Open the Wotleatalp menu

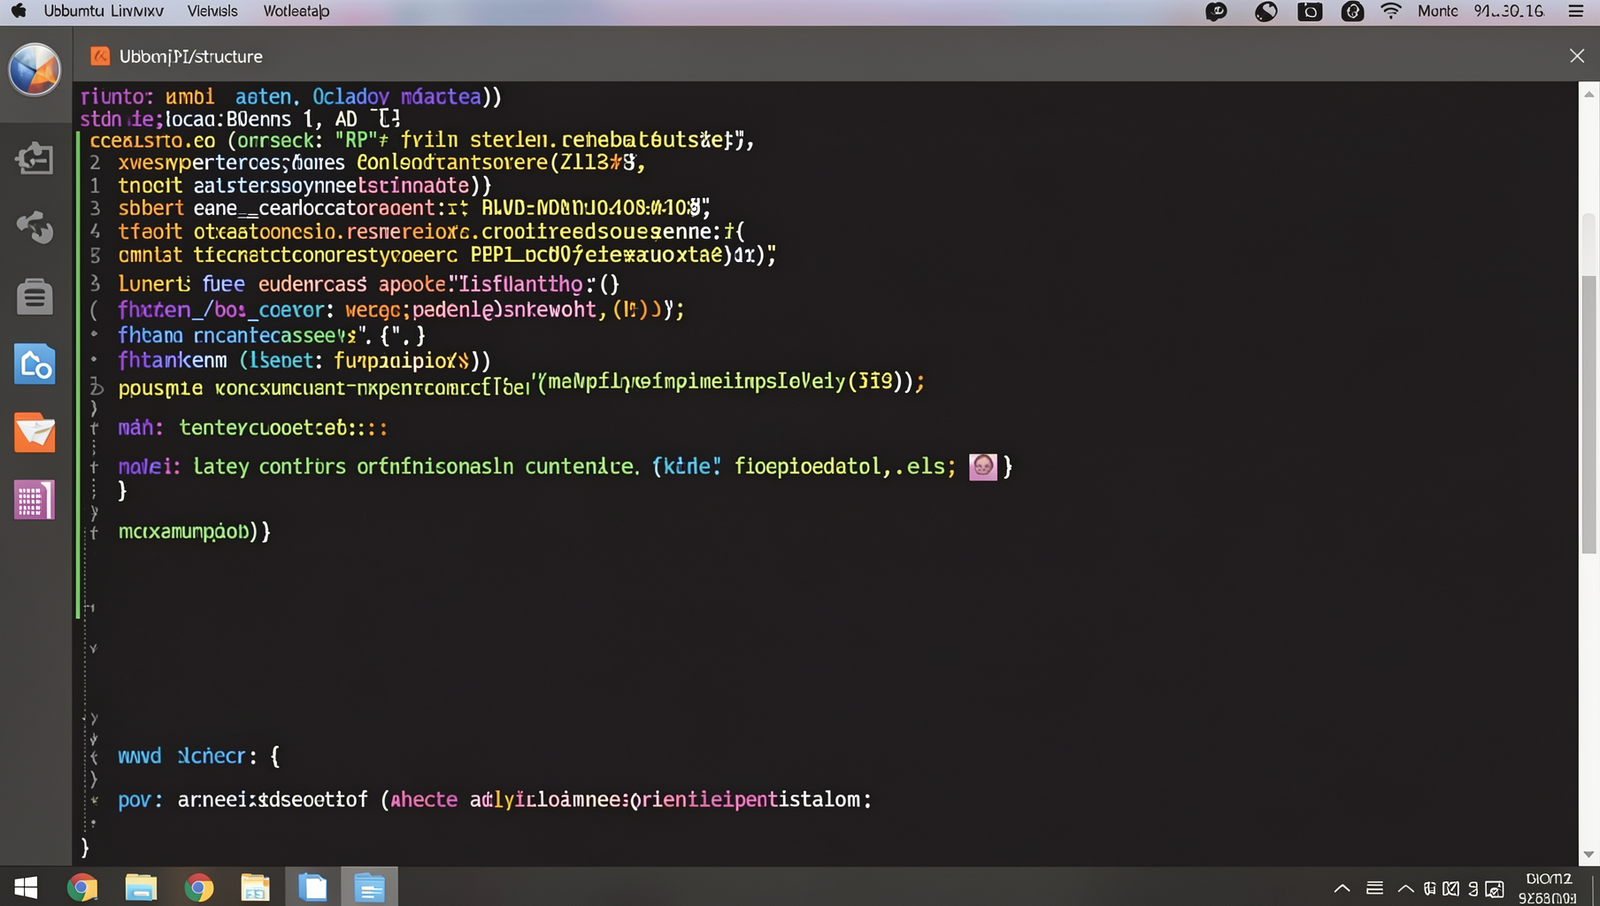click(296, 11)
